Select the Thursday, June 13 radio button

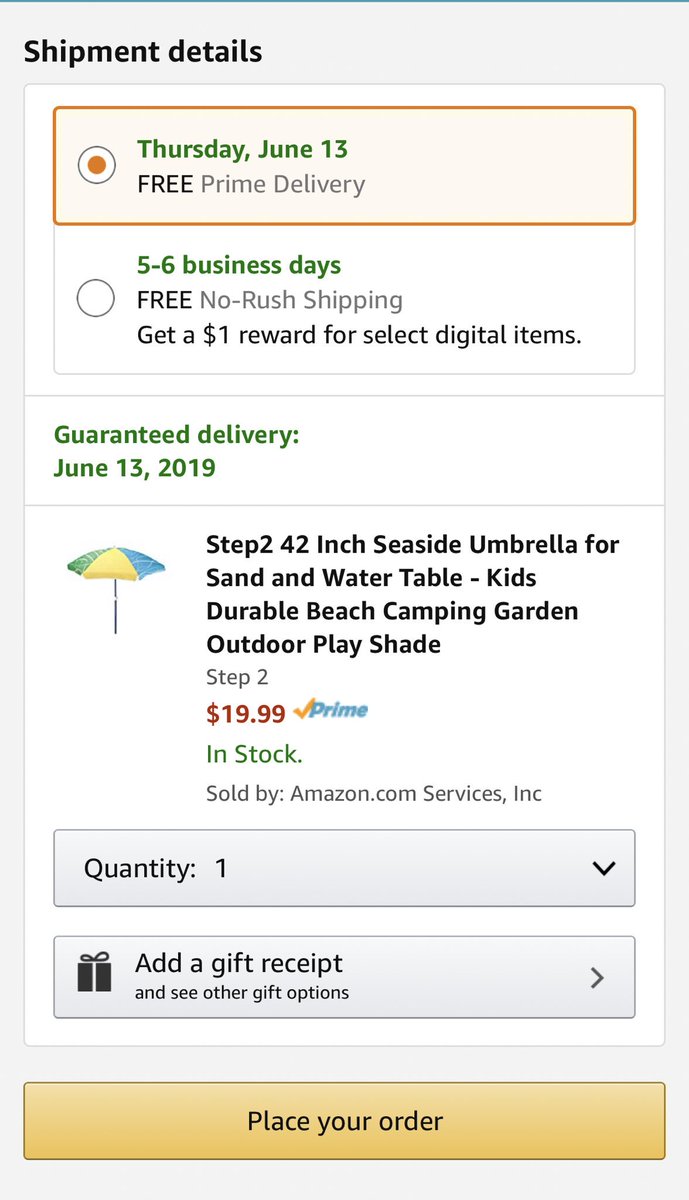click(x=96, y=165)
